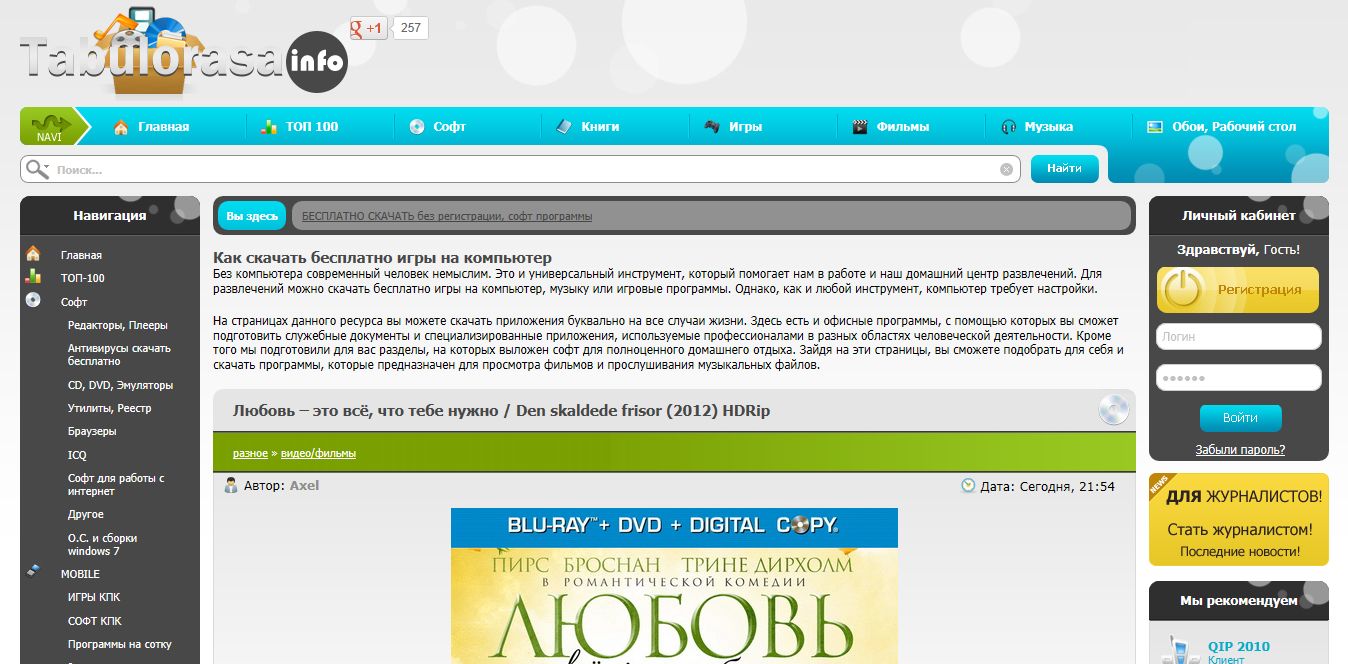Click the разное category link
Viewport: 1348px width, 664px height.
coord(250,453)
